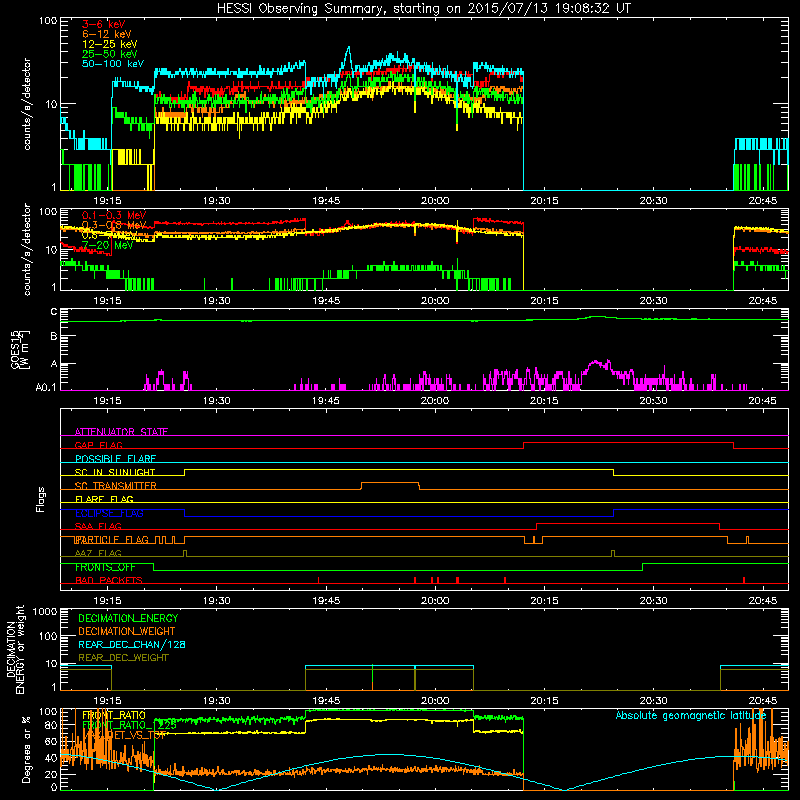Select the GAP_FLAG label

point(98,445)
